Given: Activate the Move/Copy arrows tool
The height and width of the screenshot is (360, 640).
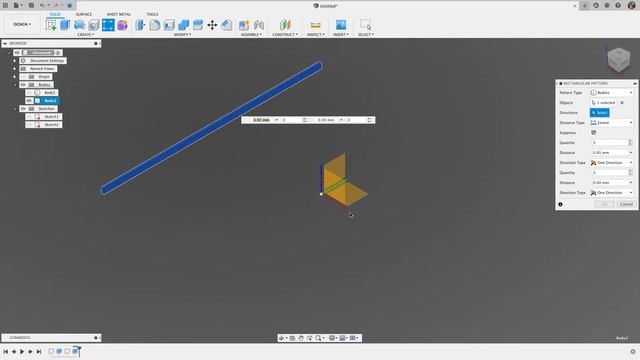Looking at the screenshot, I should (x=212, y=25).
